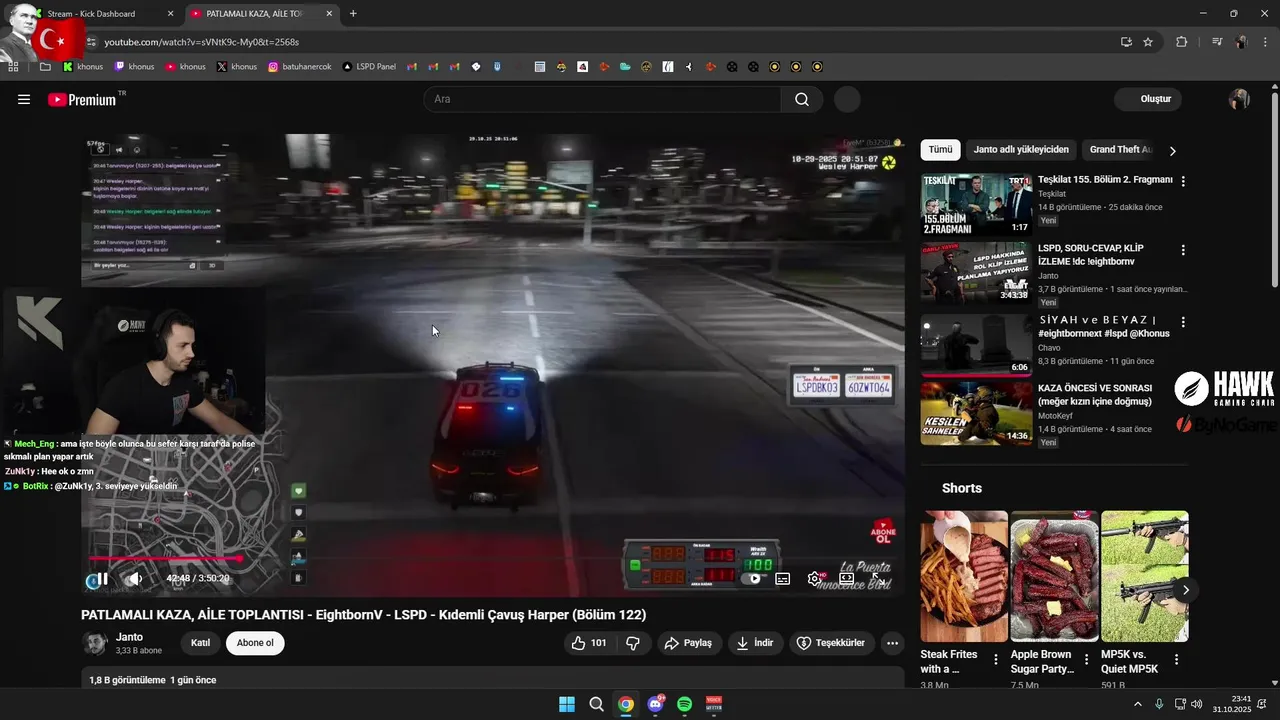1280x720 pixels.
Task: Select the Grand Theft Auto chip
Action: pos(1120,150)
